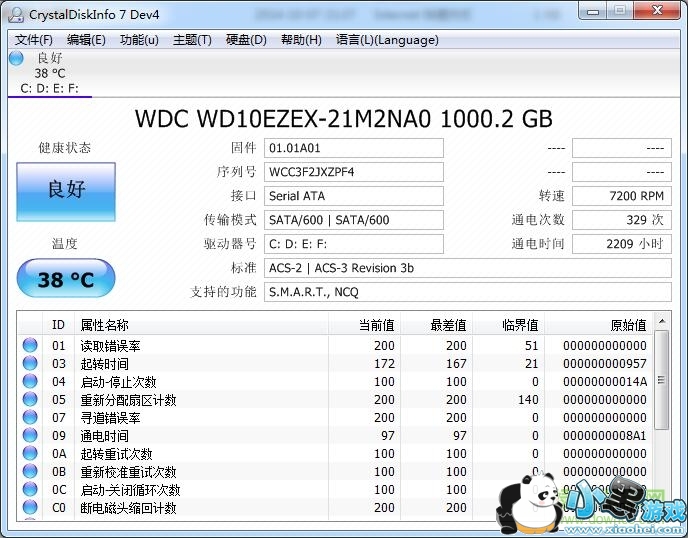The width and height of the screenshot is (688, 538).
Task: Click the 接口 field Serial ATA
Action: coord(354,196)
